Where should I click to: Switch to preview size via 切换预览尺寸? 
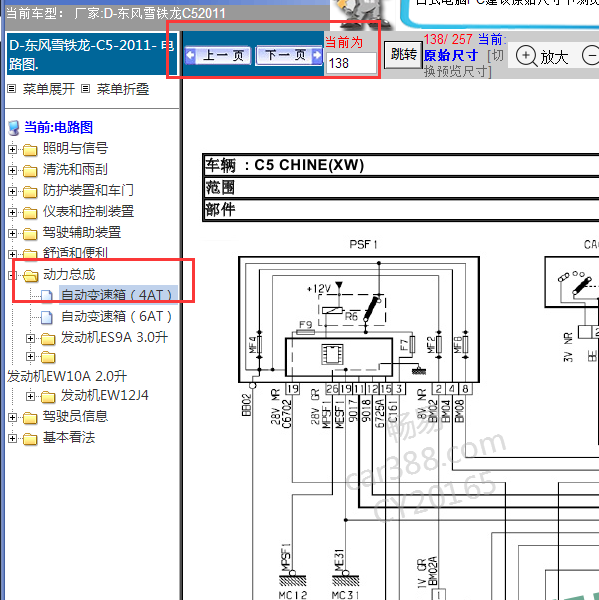[x=464, y=64]
